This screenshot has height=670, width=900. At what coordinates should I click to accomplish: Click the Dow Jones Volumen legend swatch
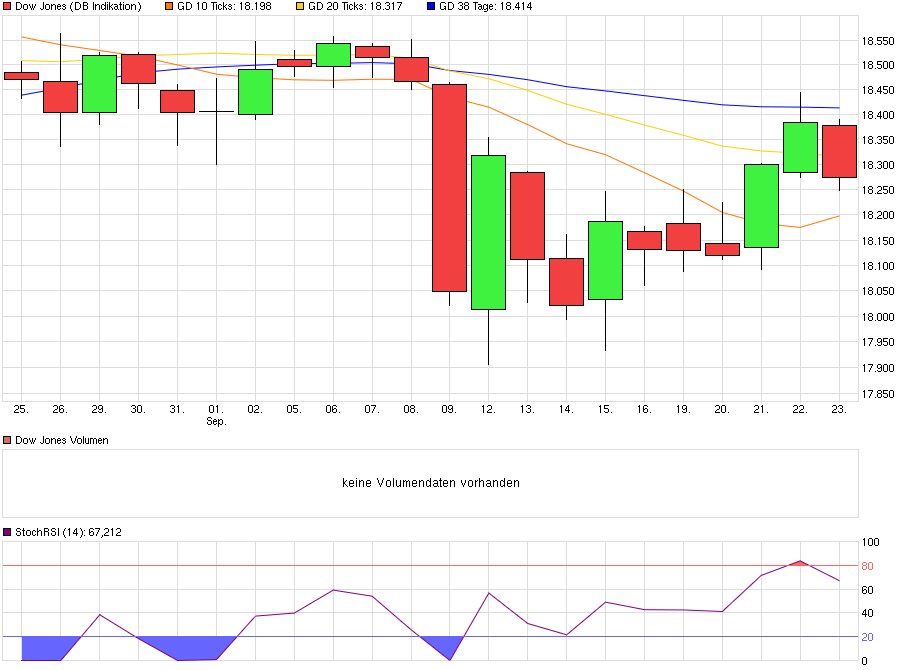[x=7, y=440]
